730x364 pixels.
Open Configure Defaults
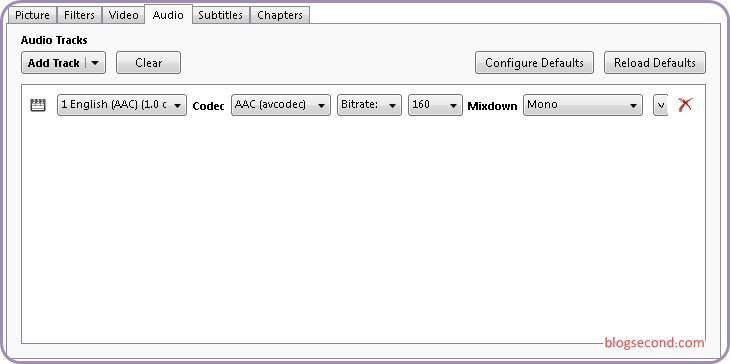point(534,63)
